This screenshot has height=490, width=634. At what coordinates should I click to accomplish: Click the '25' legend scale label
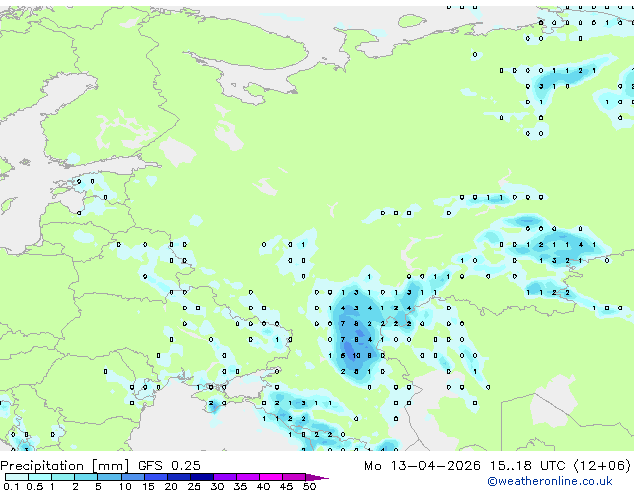194,486
